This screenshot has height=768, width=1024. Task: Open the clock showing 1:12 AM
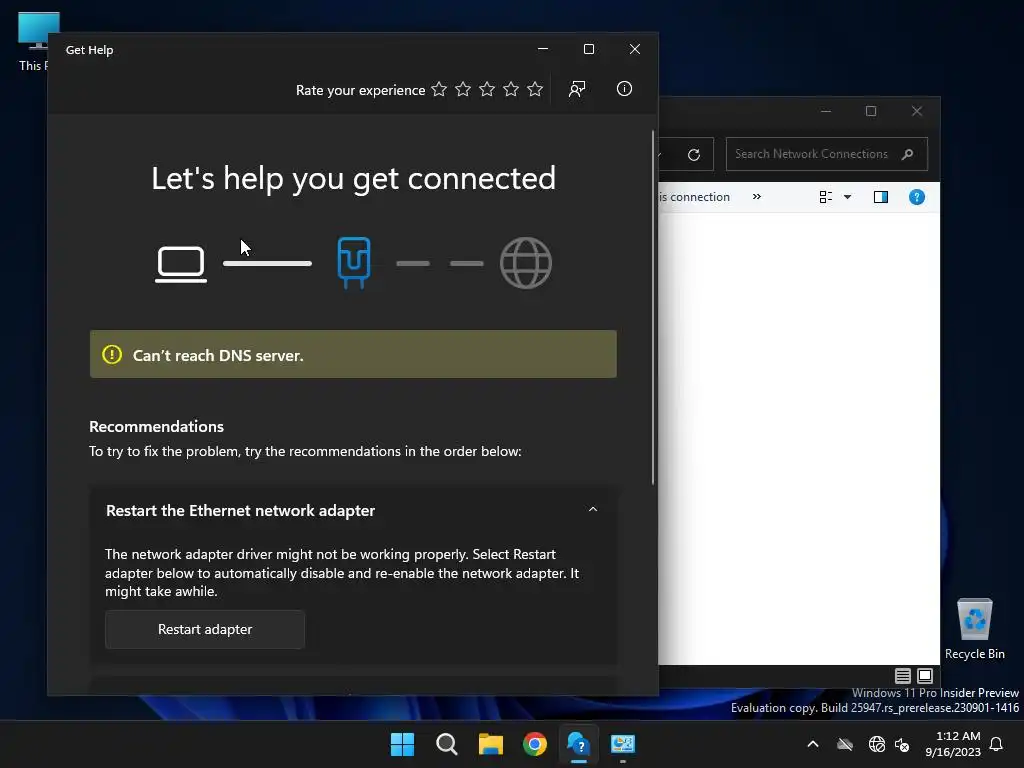(953, 744)
